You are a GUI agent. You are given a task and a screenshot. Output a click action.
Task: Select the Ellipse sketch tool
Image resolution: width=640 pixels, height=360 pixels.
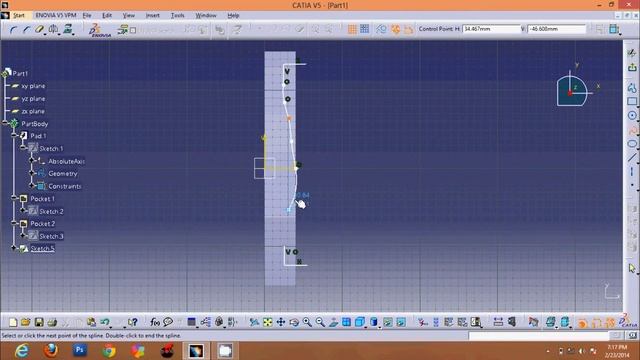[x=632, y=144]
